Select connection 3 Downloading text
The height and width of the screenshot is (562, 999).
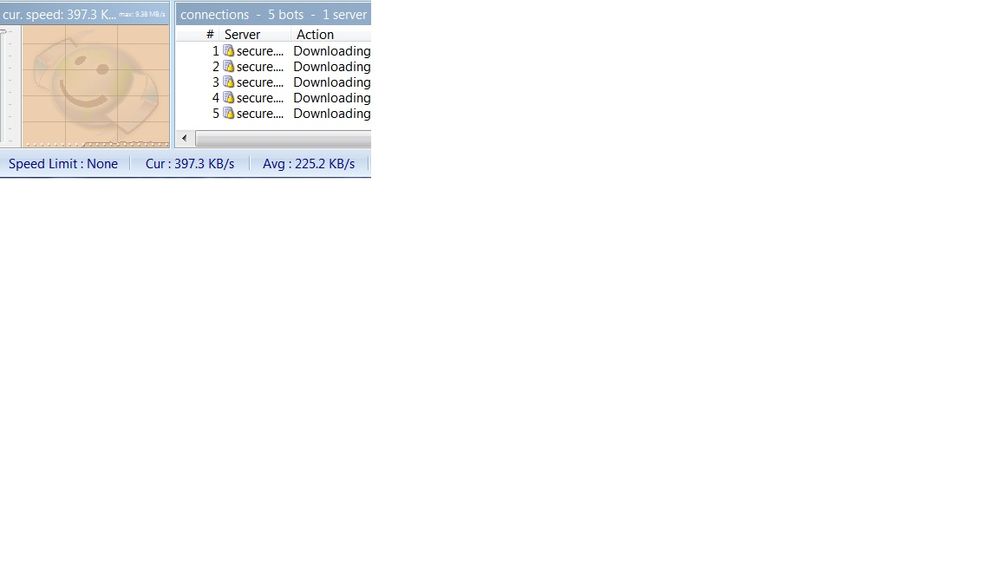(x=332, y=82)
